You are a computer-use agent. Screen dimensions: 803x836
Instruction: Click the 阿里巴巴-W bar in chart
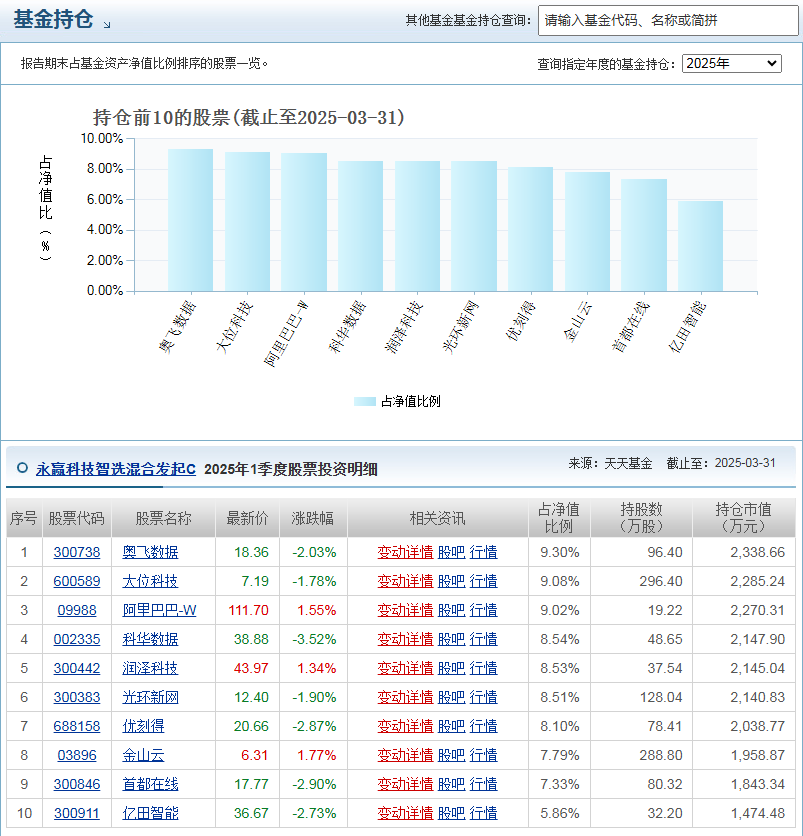304,222
